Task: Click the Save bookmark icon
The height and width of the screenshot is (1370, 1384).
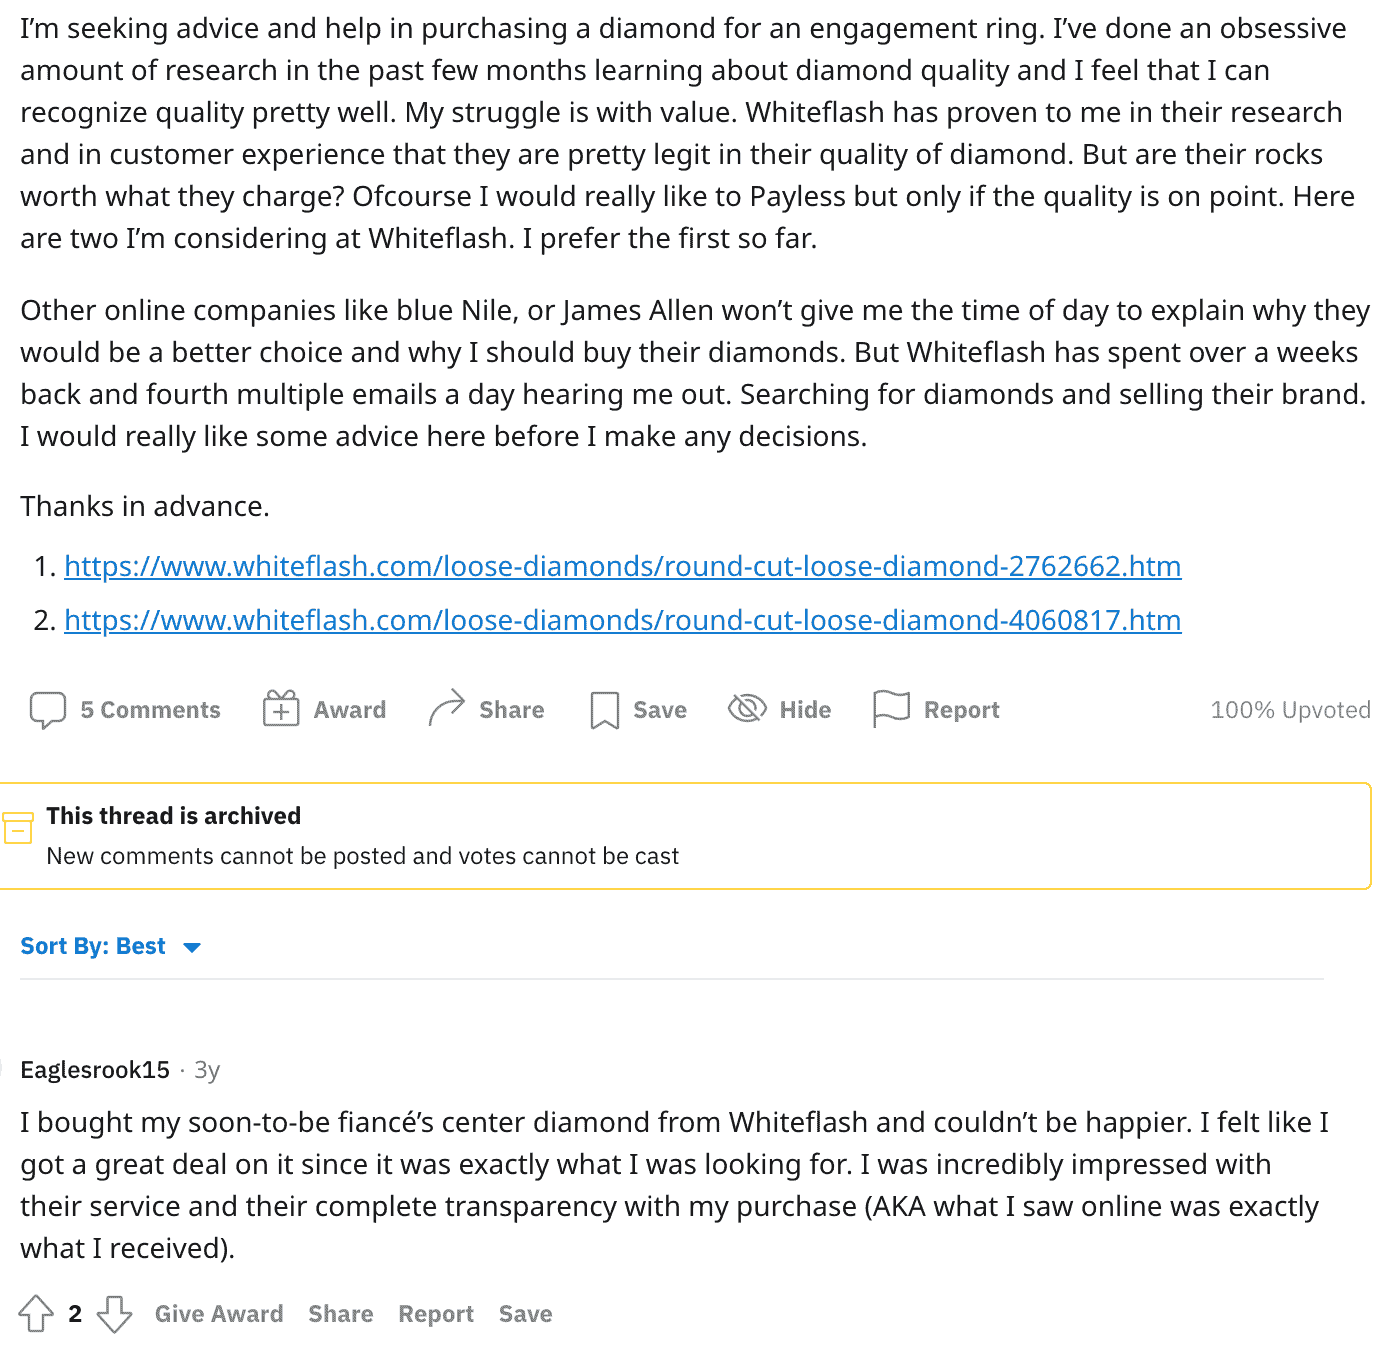Action: [x=605, y=710]
